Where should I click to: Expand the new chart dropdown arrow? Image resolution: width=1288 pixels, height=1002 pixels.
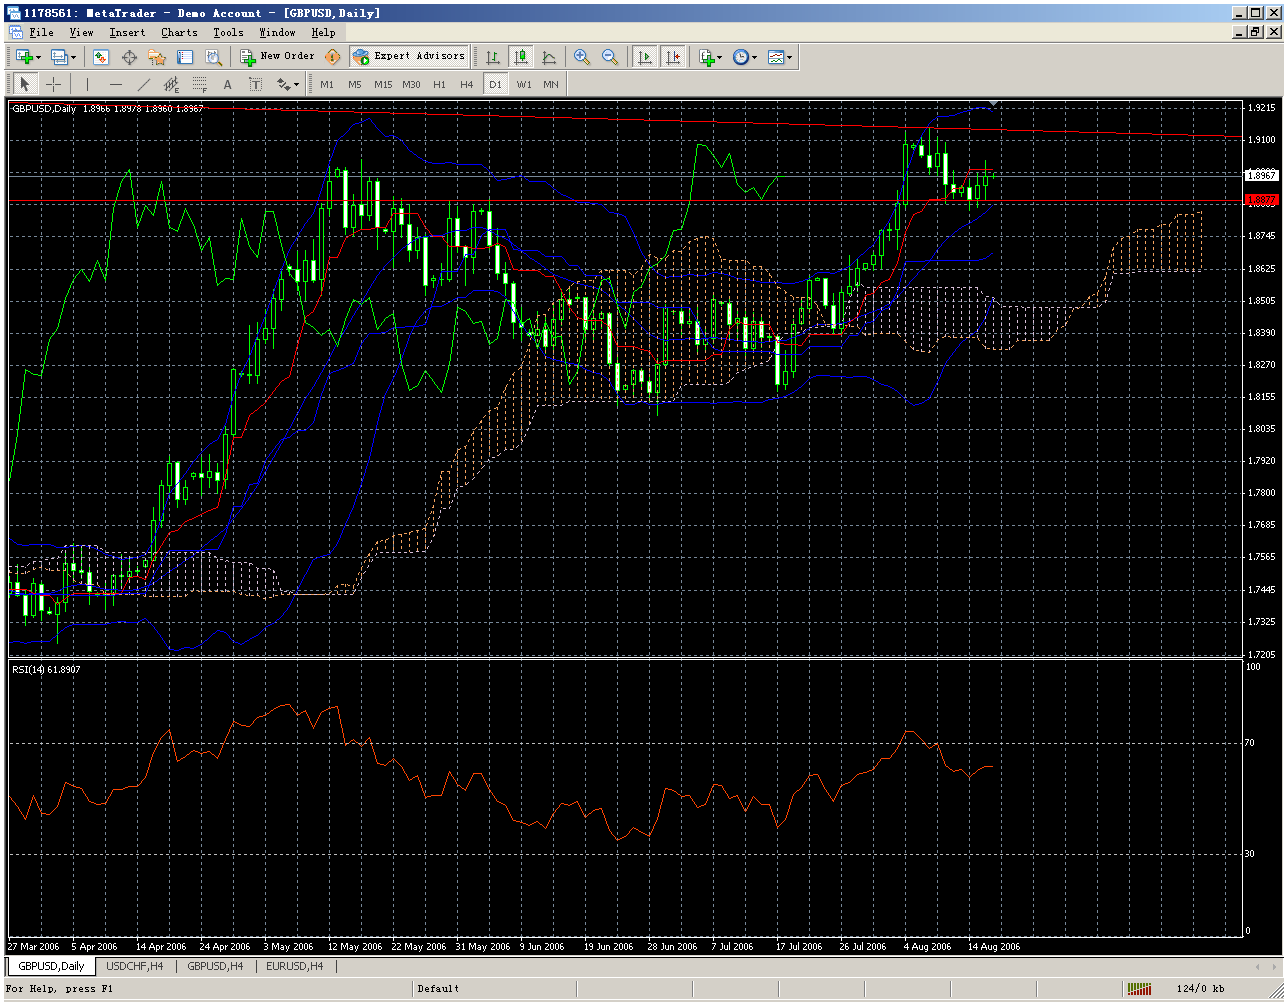38,57
